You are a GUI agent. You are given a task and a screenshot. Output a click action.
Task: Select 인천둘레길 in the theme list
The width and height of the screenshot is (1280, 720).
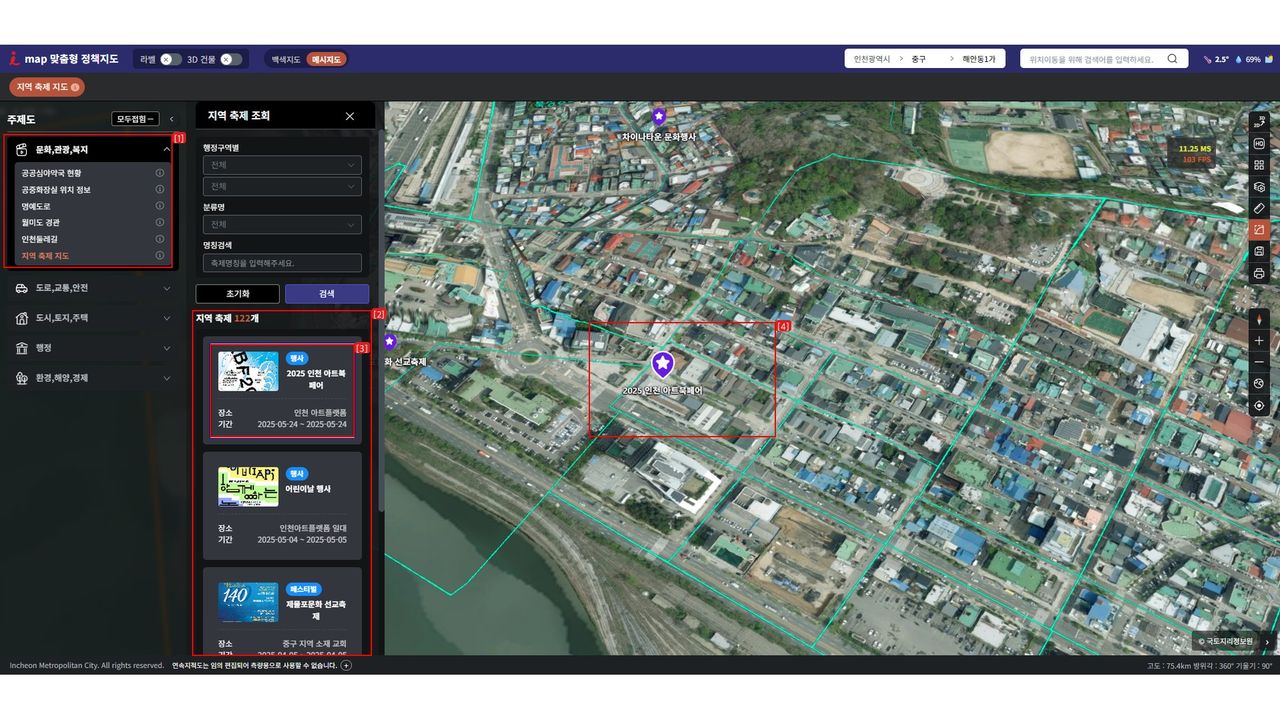point(40,239)
